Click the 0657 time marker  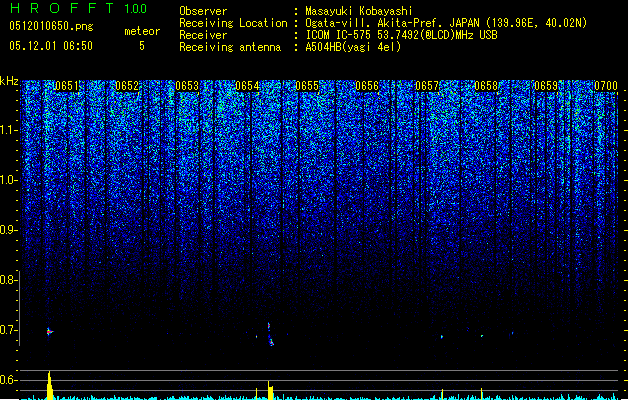427,86
